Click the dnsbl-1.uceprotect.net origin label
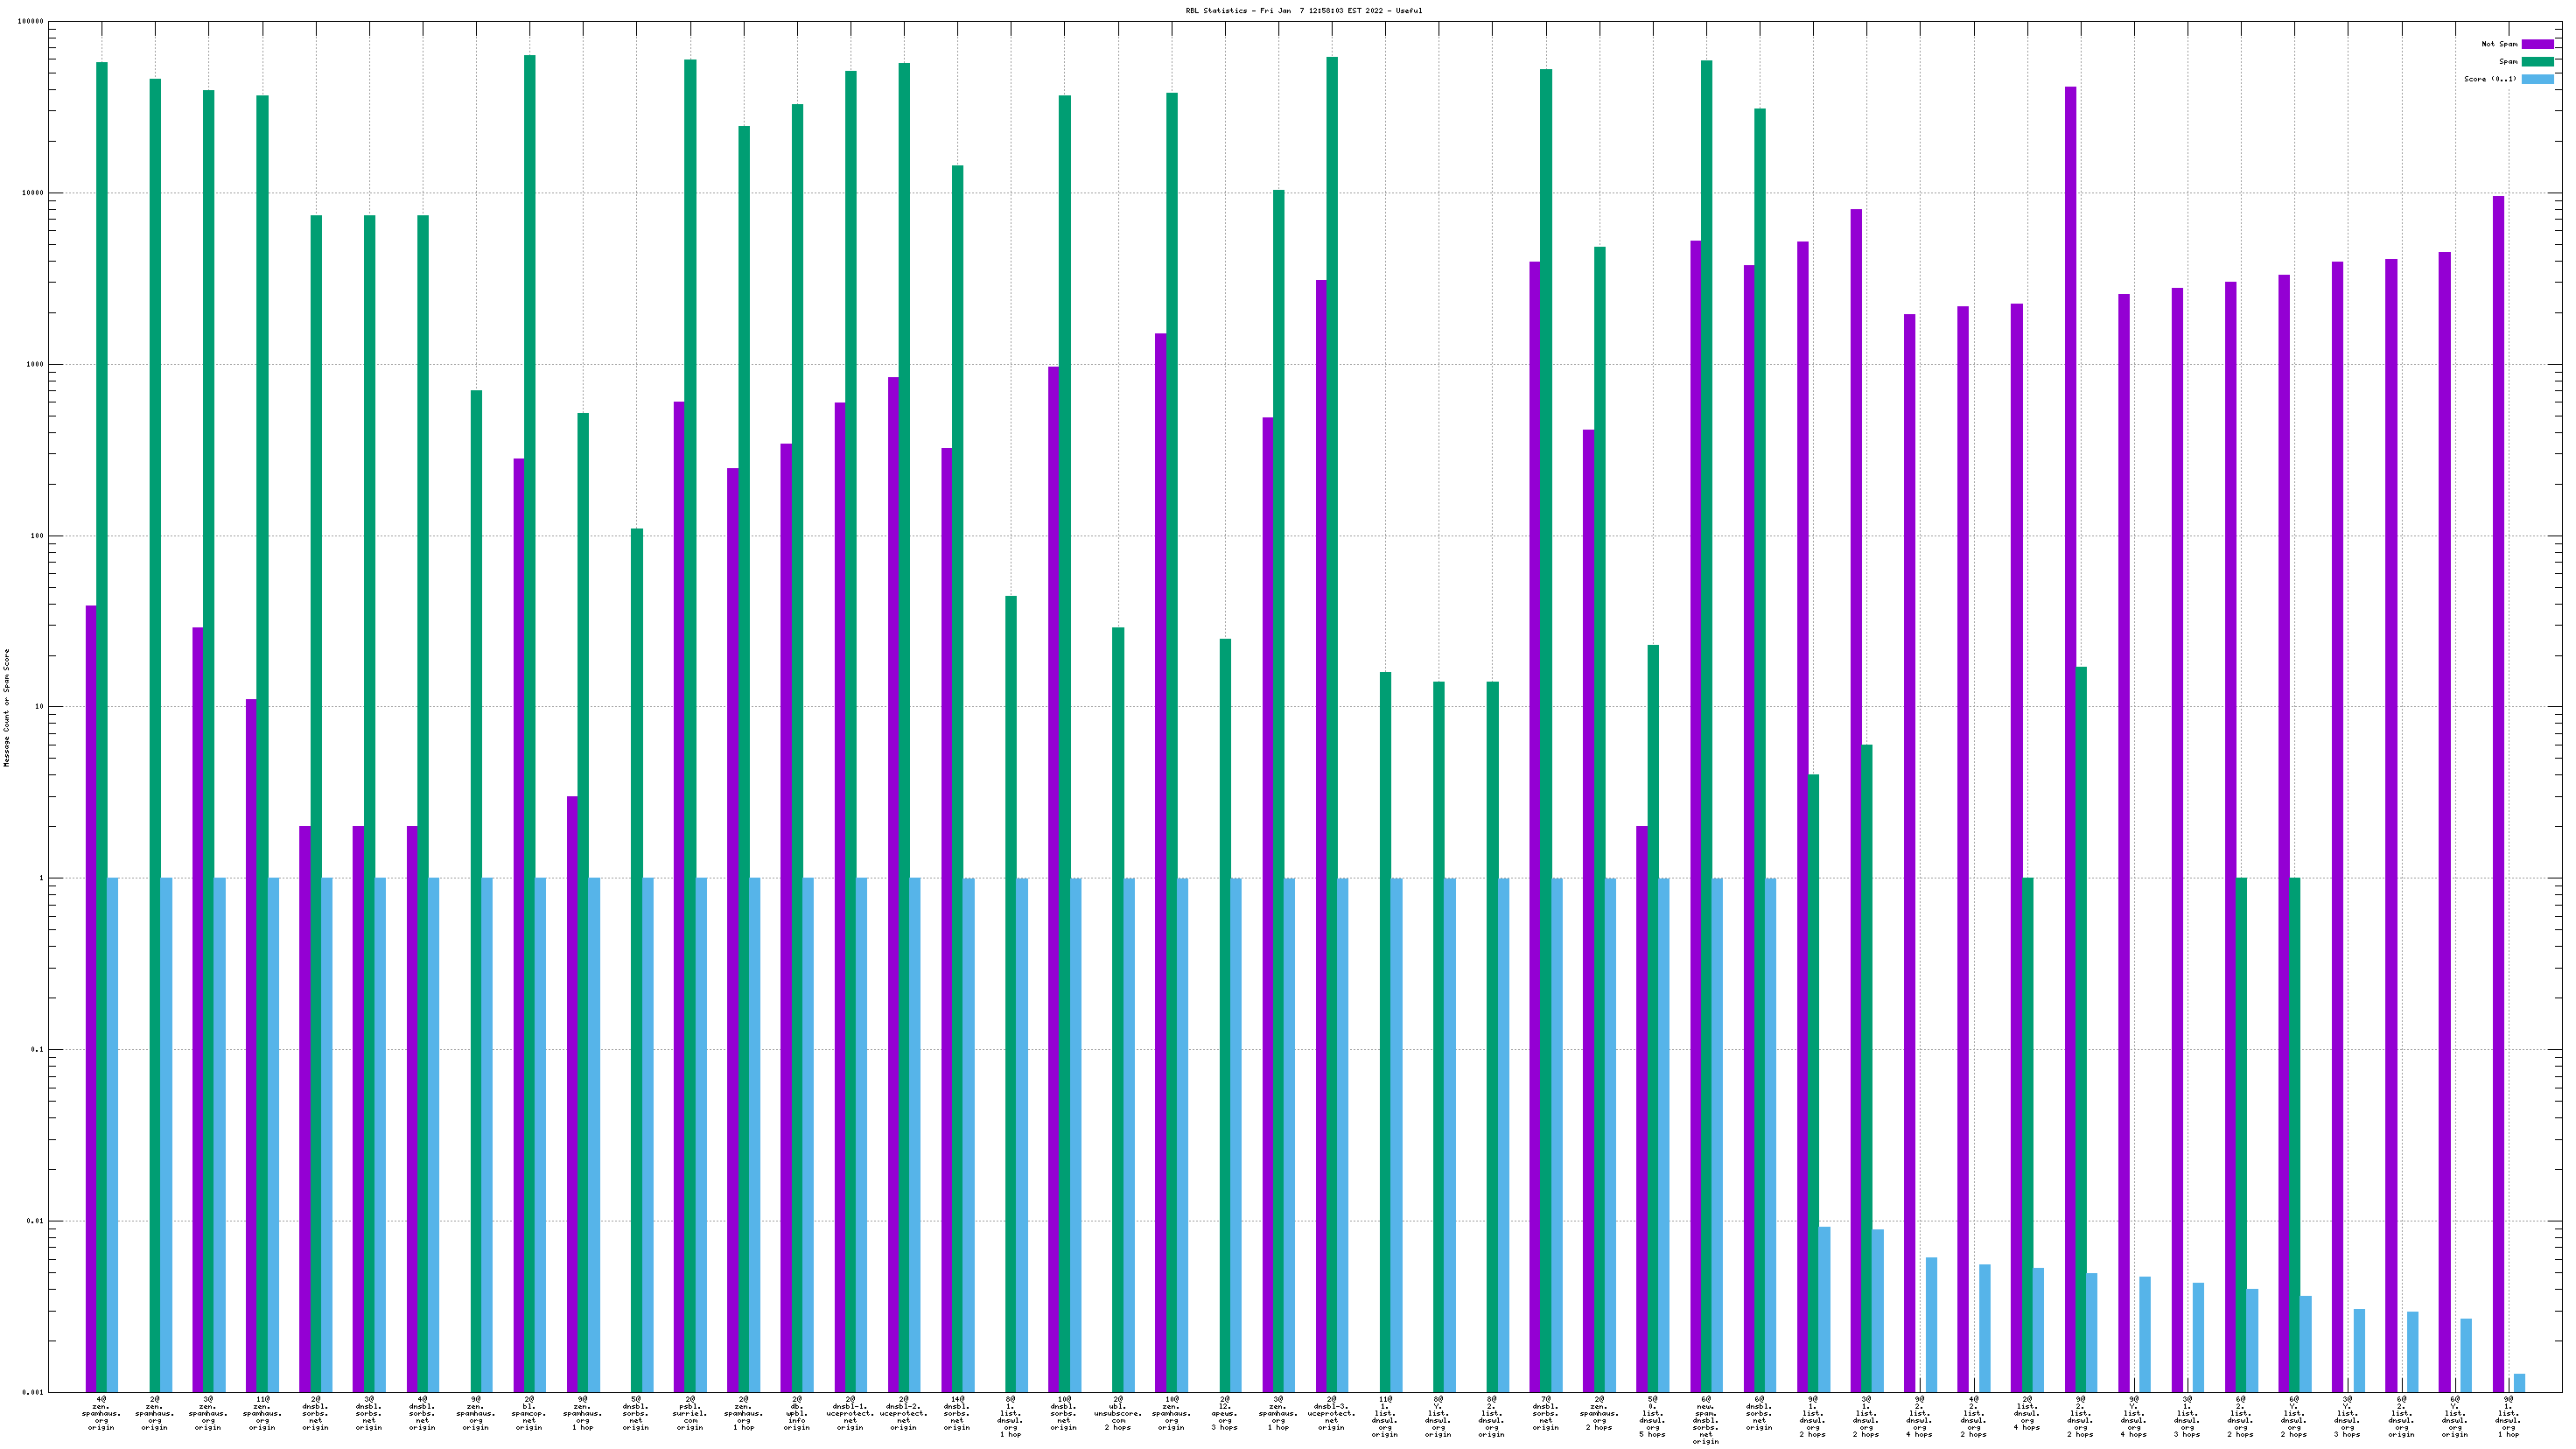 850,1413
